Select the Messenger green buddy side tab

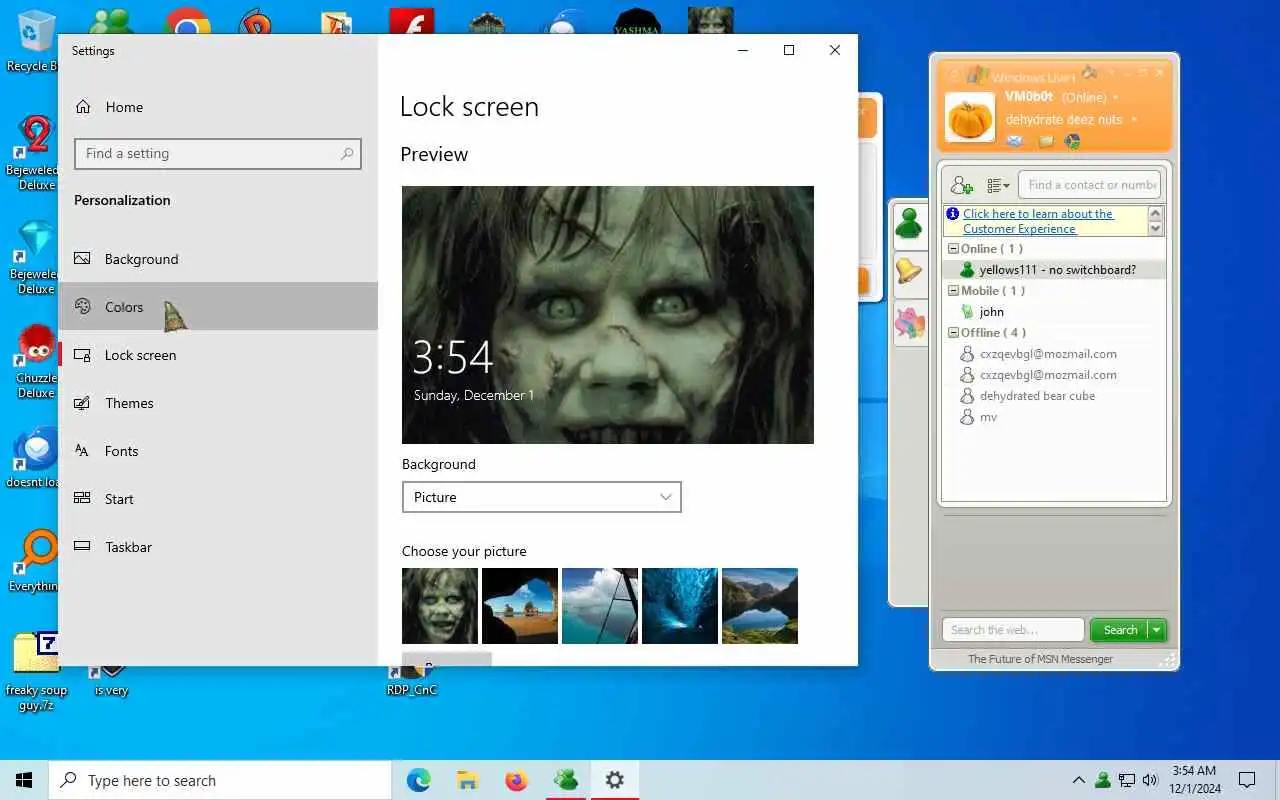(x=909, y=223)
